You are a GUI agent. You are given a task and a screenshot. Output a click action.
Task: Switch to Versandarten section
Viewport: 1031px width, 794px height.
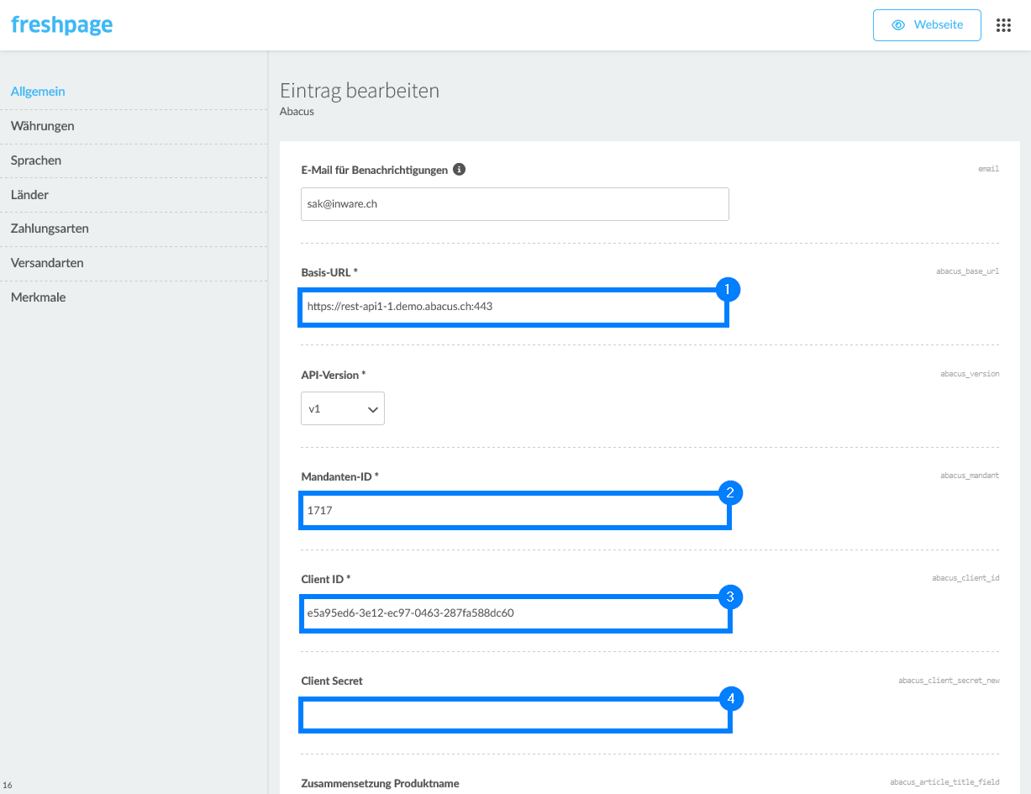47,263
